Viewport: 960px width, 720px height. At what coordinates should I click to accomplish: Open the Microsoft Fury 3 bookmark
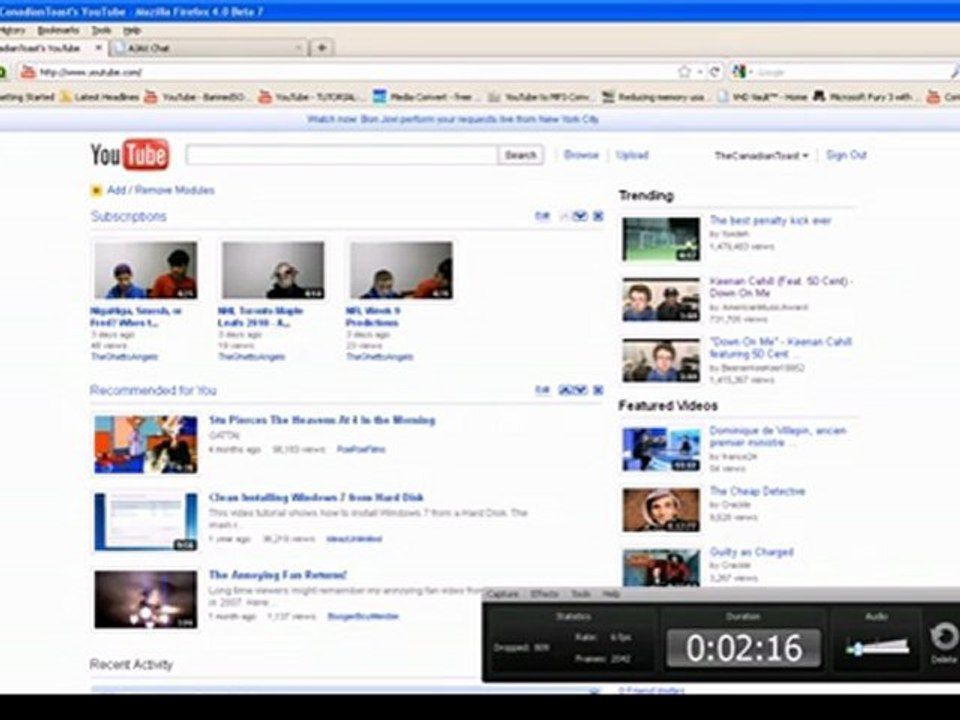pyautogui.click(x=864, y=97)
